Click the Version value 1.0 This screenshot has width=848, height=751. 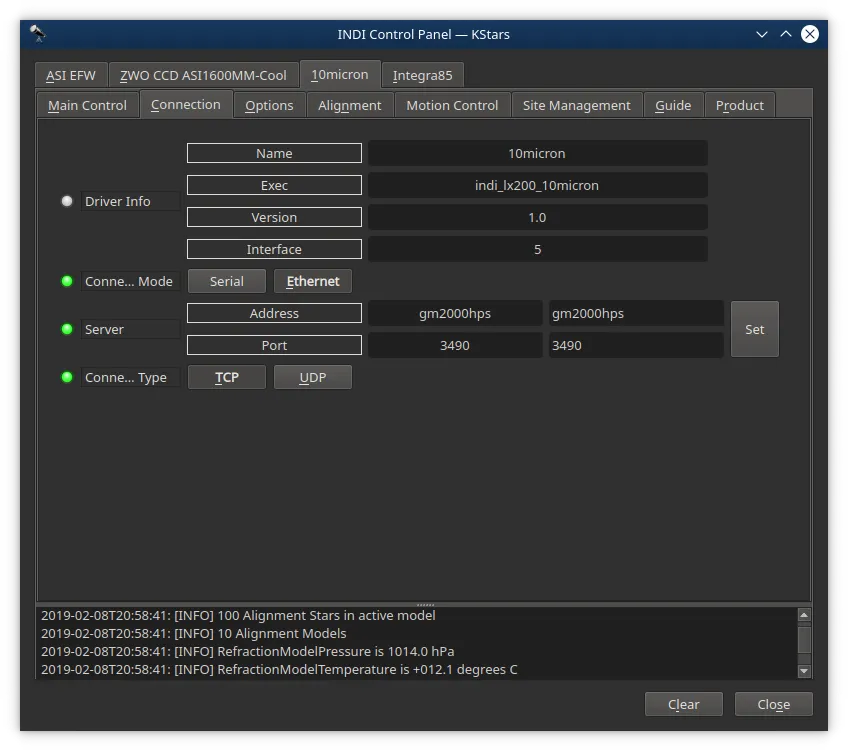pyautogui.click(x=537, y=217)
